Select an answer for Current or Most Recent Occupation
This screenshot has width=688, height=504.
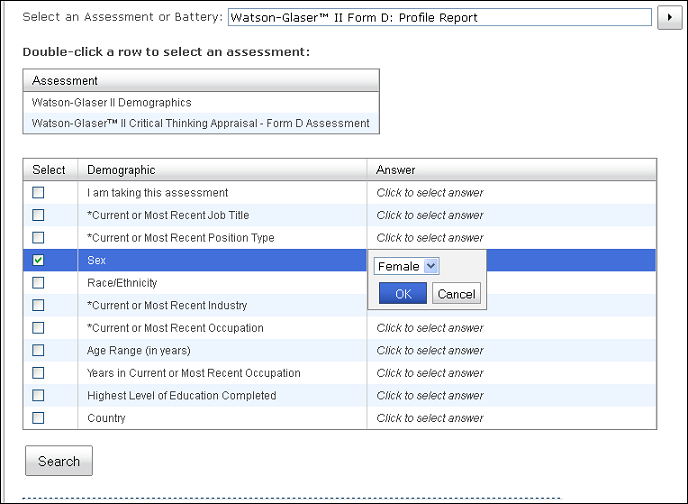coord(430,328)
